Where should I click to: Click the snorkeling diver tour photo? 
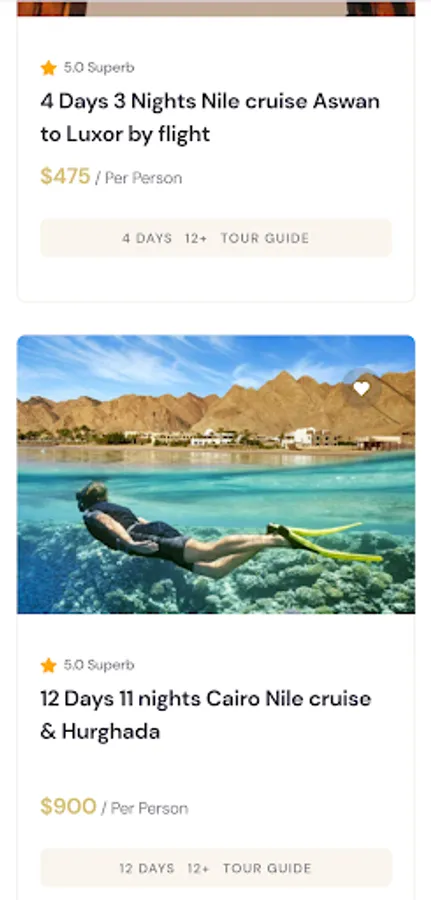pos(216,474)
